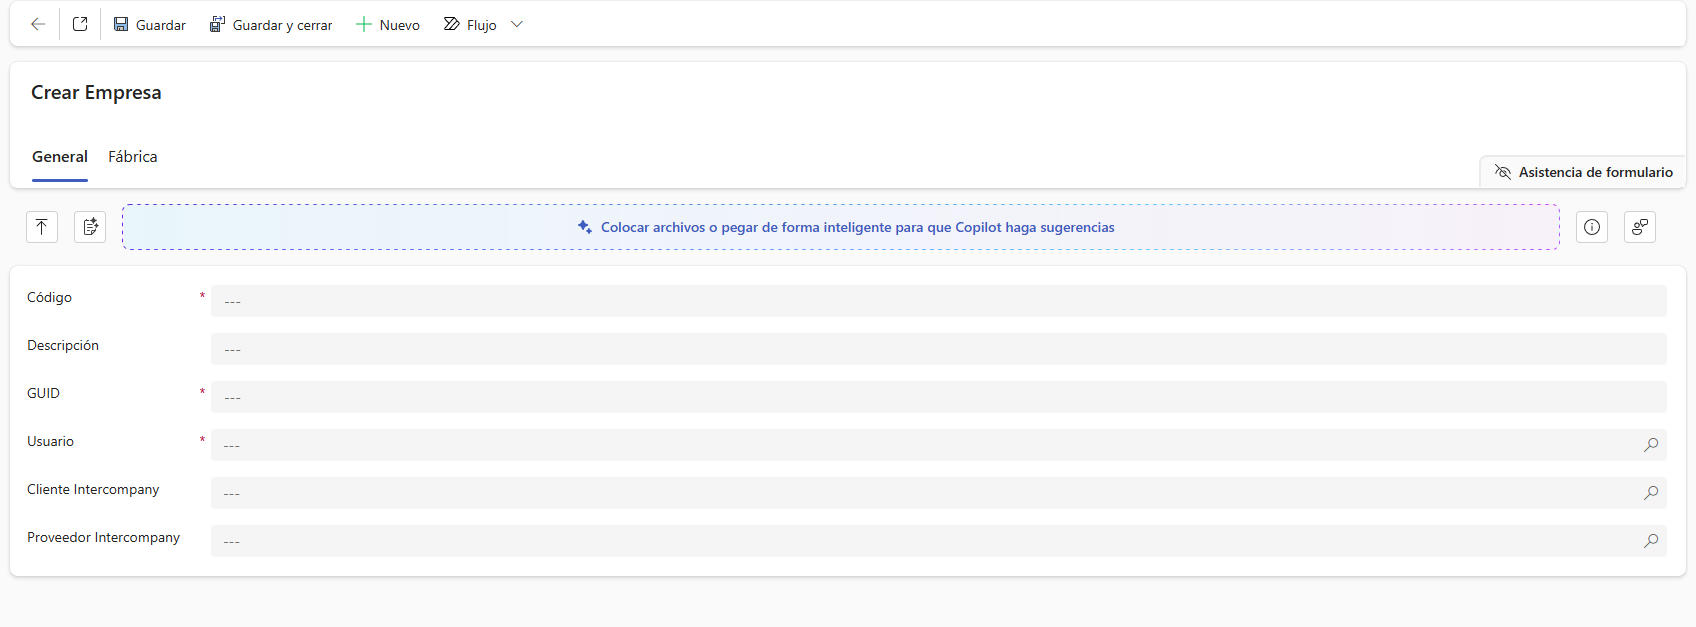The width and height of the screenshot is (1696, 627).
Task: Open form in new window icon
Action: [80, 24]
